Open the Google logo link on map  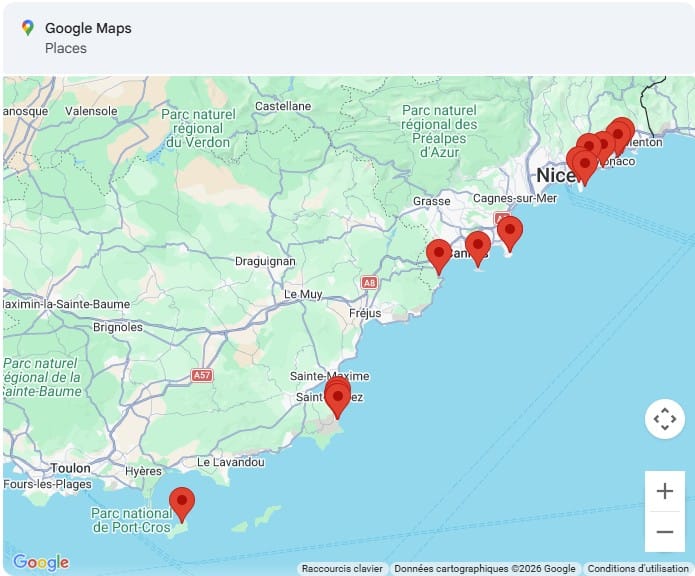(41, 562)
